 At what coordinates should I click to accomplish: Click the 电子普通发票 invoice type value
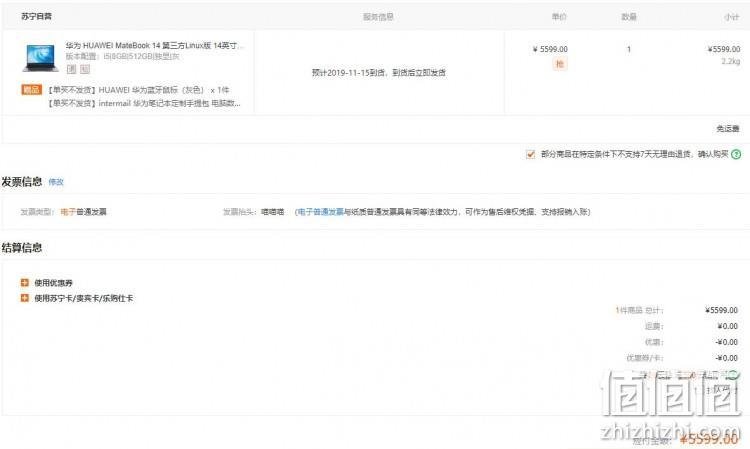(x=84, y=211)
